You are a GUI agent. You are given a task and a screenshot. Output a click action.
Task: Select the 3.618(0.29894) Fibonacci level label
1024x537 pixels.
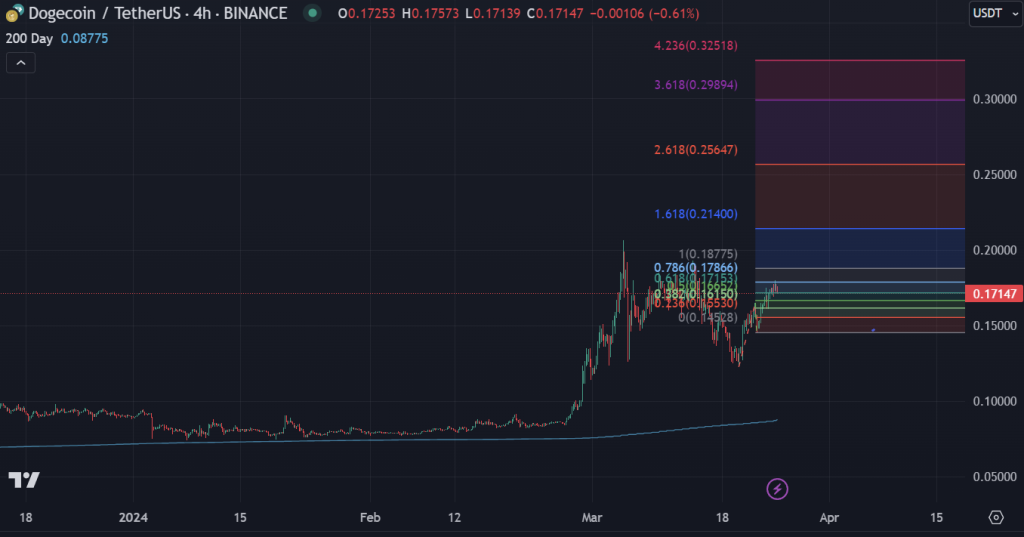(696, 85)
